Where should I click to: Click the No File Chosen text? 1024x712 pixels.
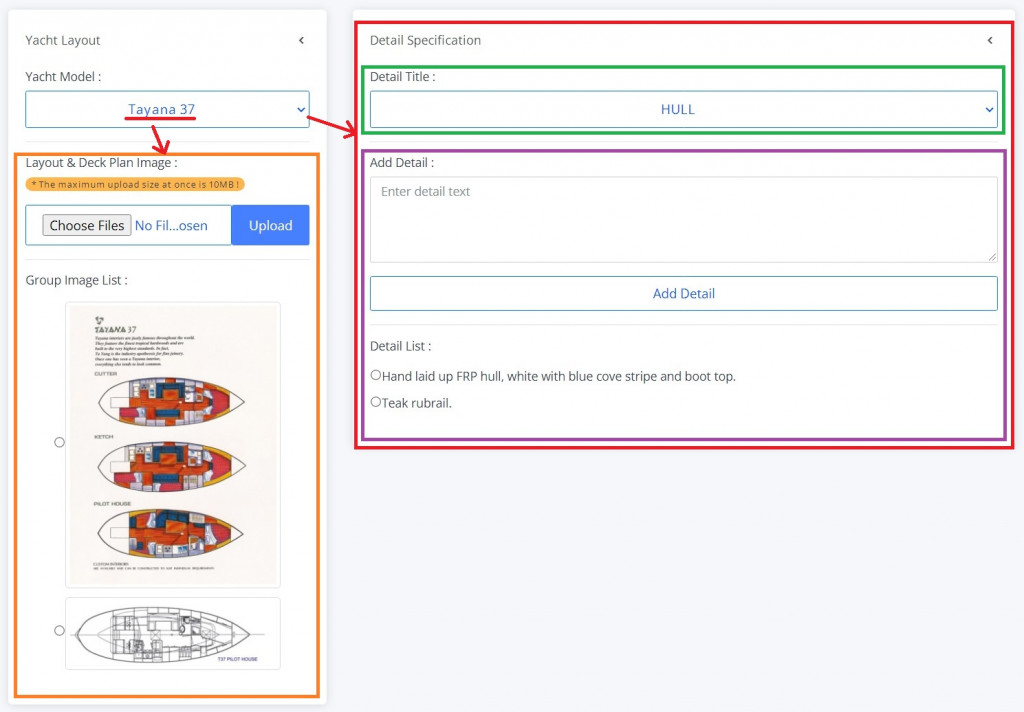click(x=171, y=225)
